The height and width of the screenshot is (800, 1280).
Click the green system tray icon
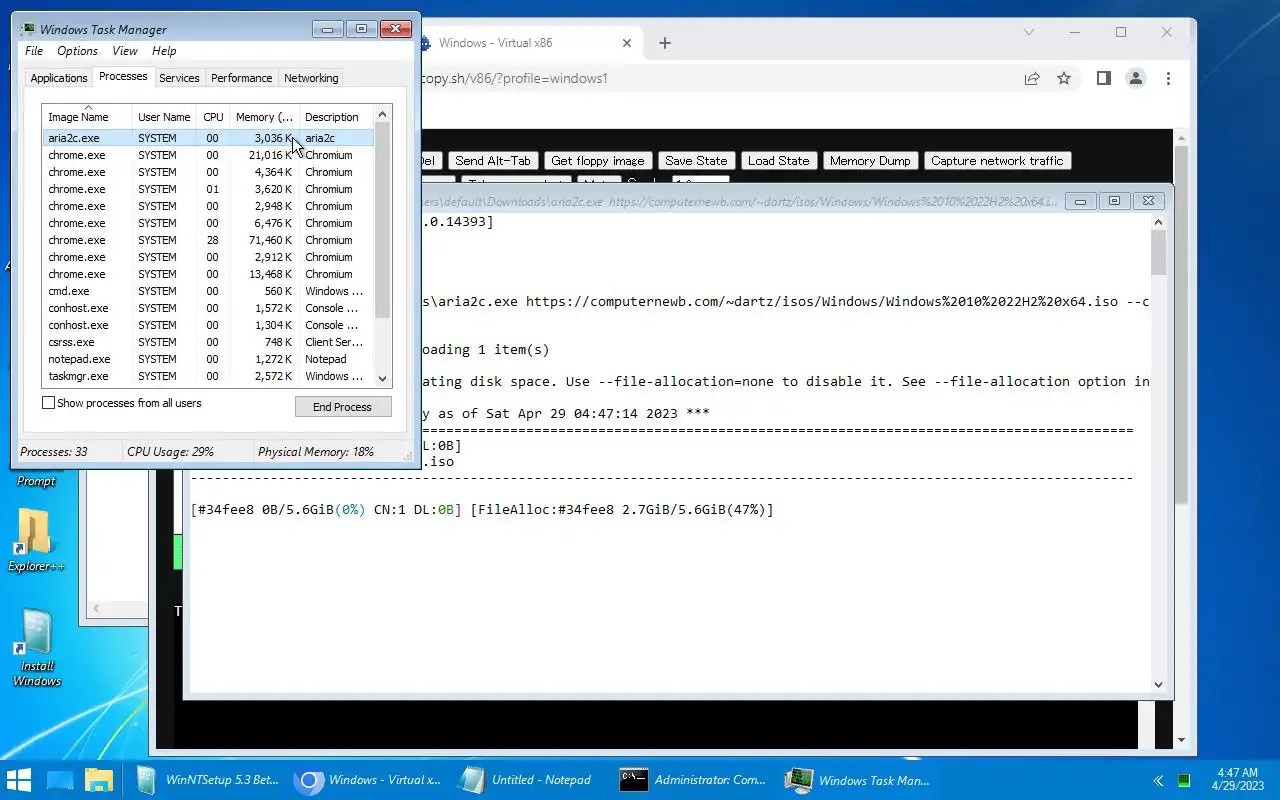[x=1184, y=780]
